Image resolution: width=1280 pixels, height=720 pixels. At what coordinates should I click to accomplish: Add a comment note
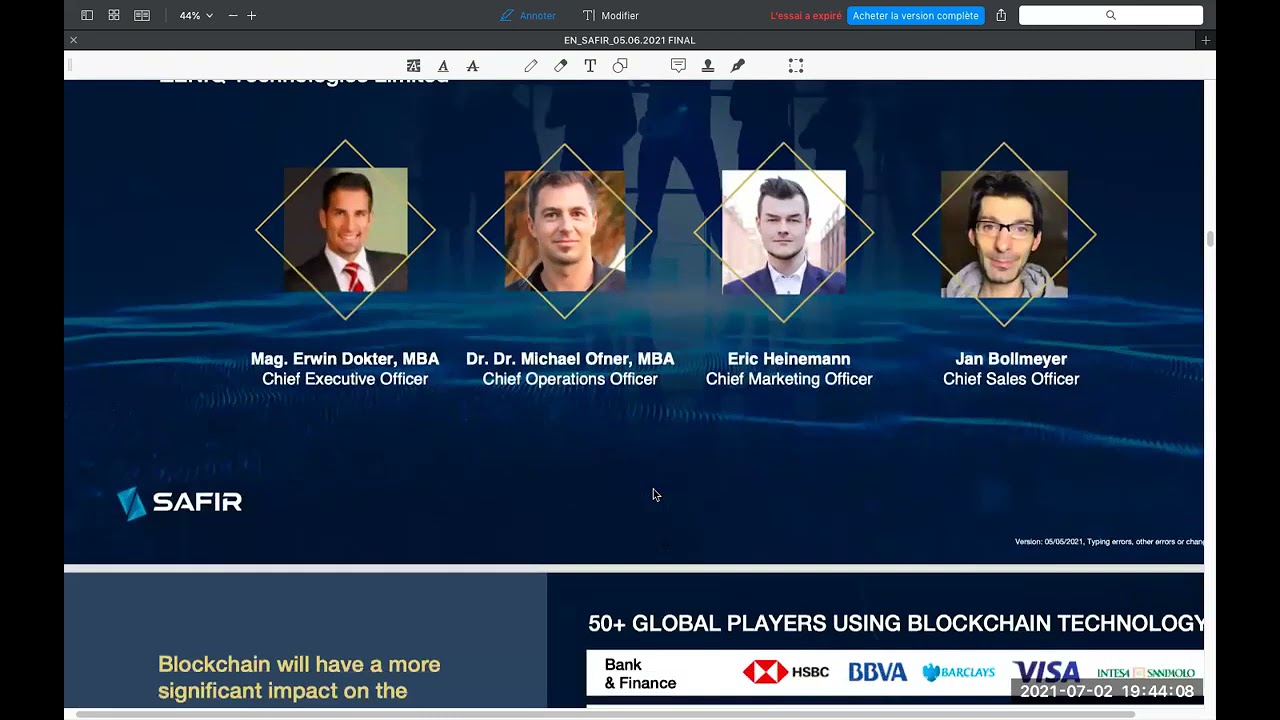[x=678, y=66]
